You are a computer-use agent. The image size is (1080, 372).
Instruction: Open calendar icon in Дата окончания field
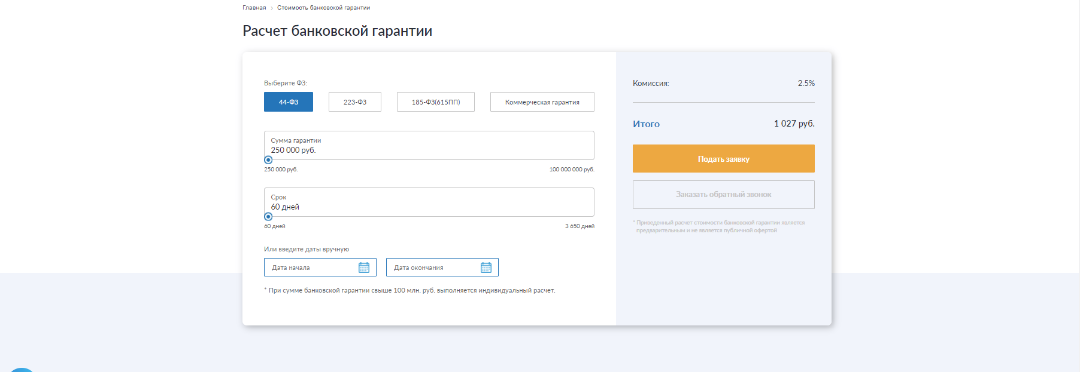pyautogui.click(x=486, y=267)
